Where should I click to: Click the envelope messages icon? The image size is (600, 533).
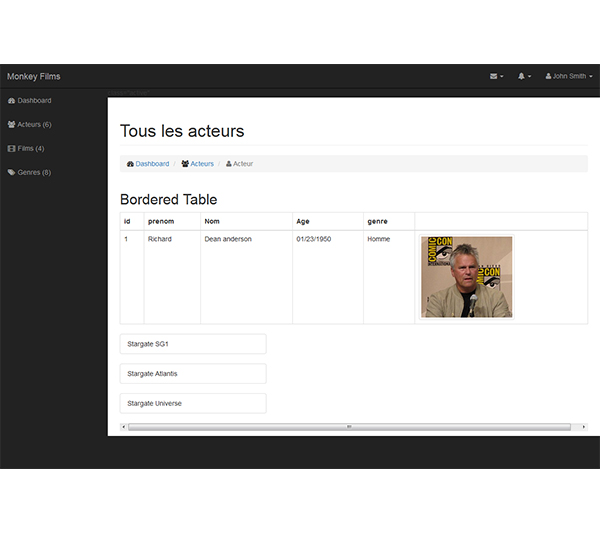[493, 76]
